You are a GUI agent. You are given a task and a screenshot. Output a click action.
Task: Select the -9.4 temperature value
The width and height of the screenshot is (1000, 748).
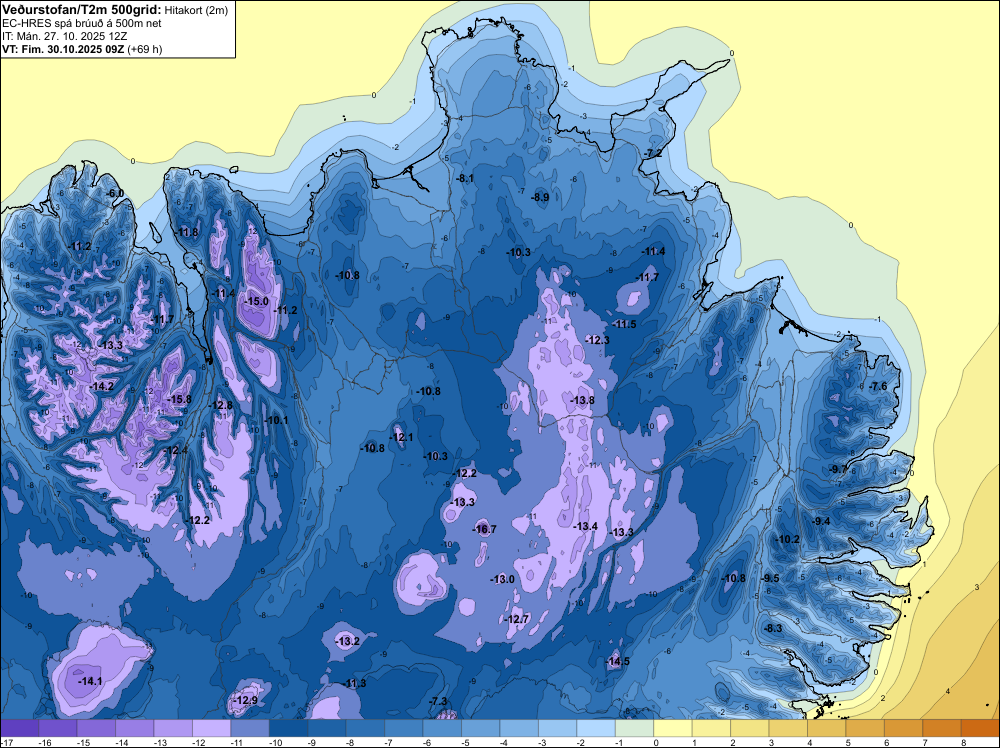tap(821, 521)
